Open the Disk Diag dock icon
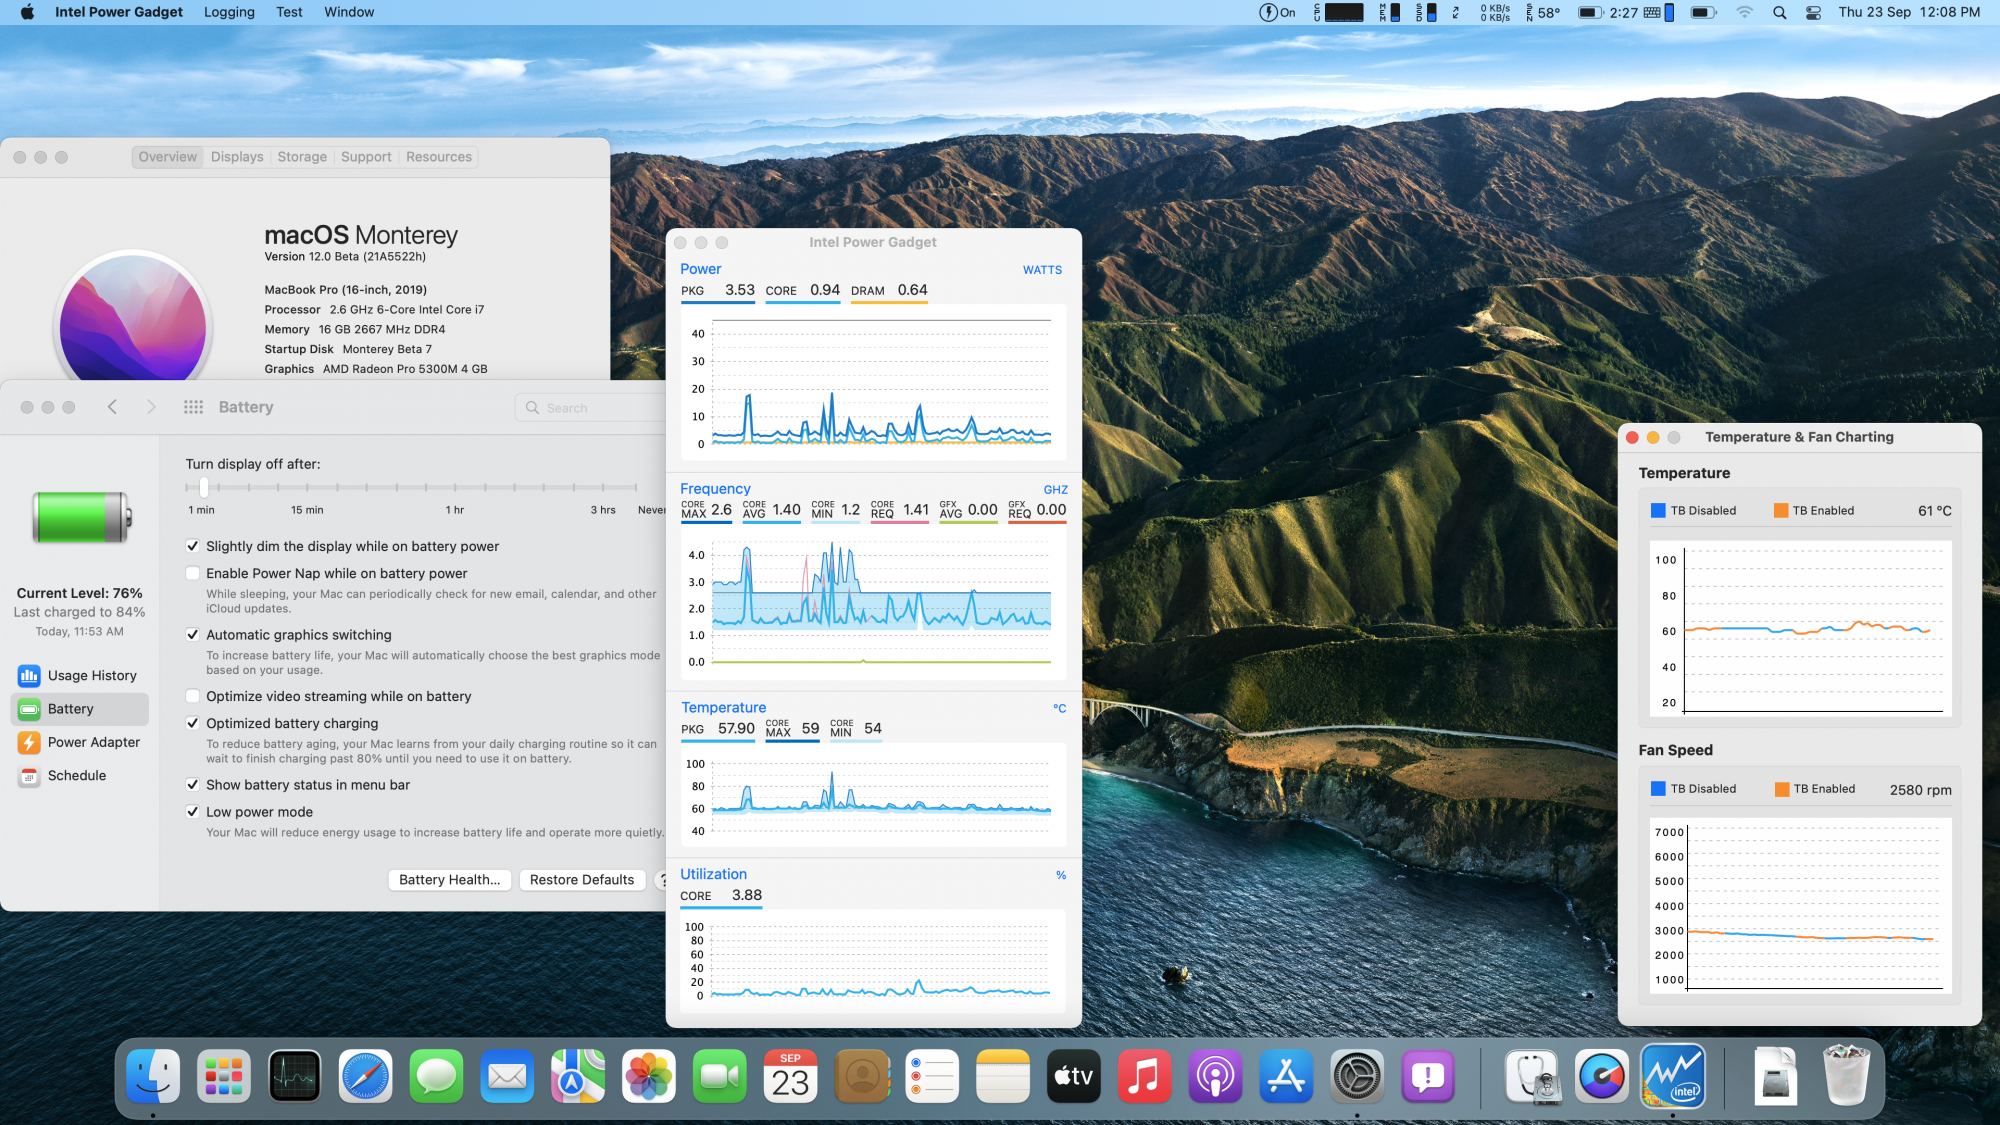Image resolution: width=2000 pixels, height=1125 pixels. pyautogui.click(x=1531, y=1077)
